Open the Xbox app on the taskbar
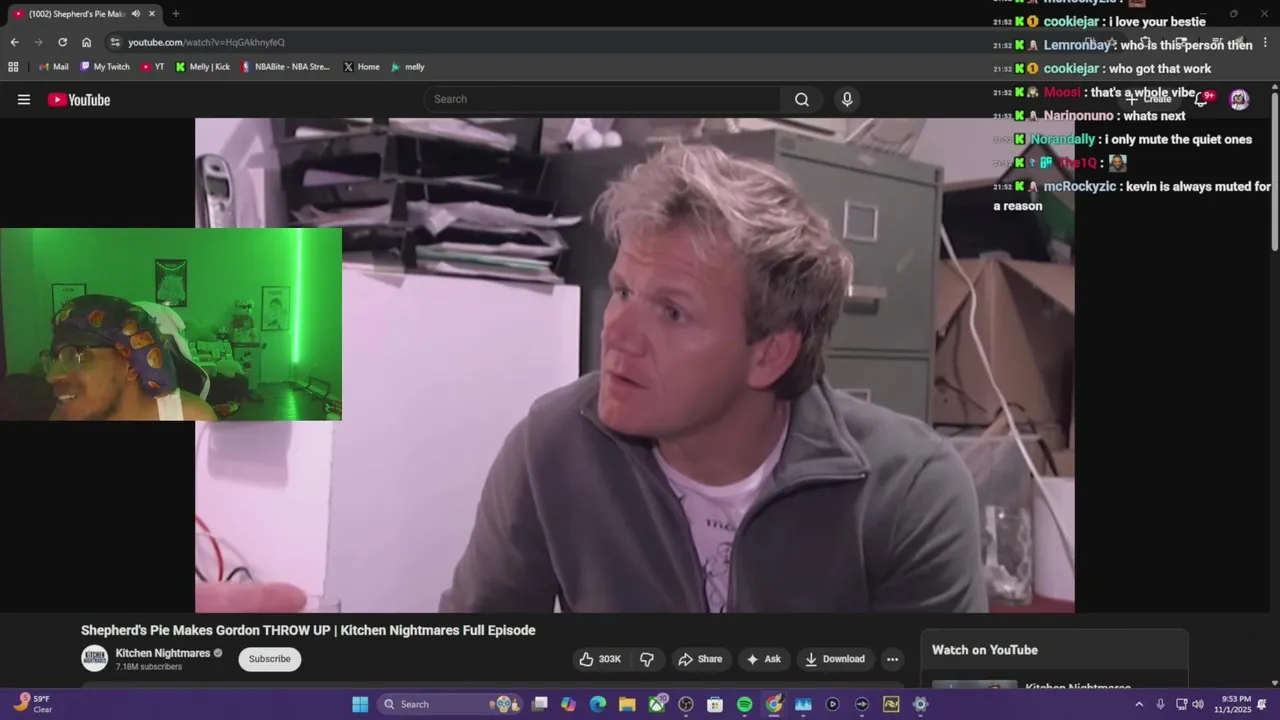Image resolution: width=1280 pixels, height=720 pixels. (657, 704)
